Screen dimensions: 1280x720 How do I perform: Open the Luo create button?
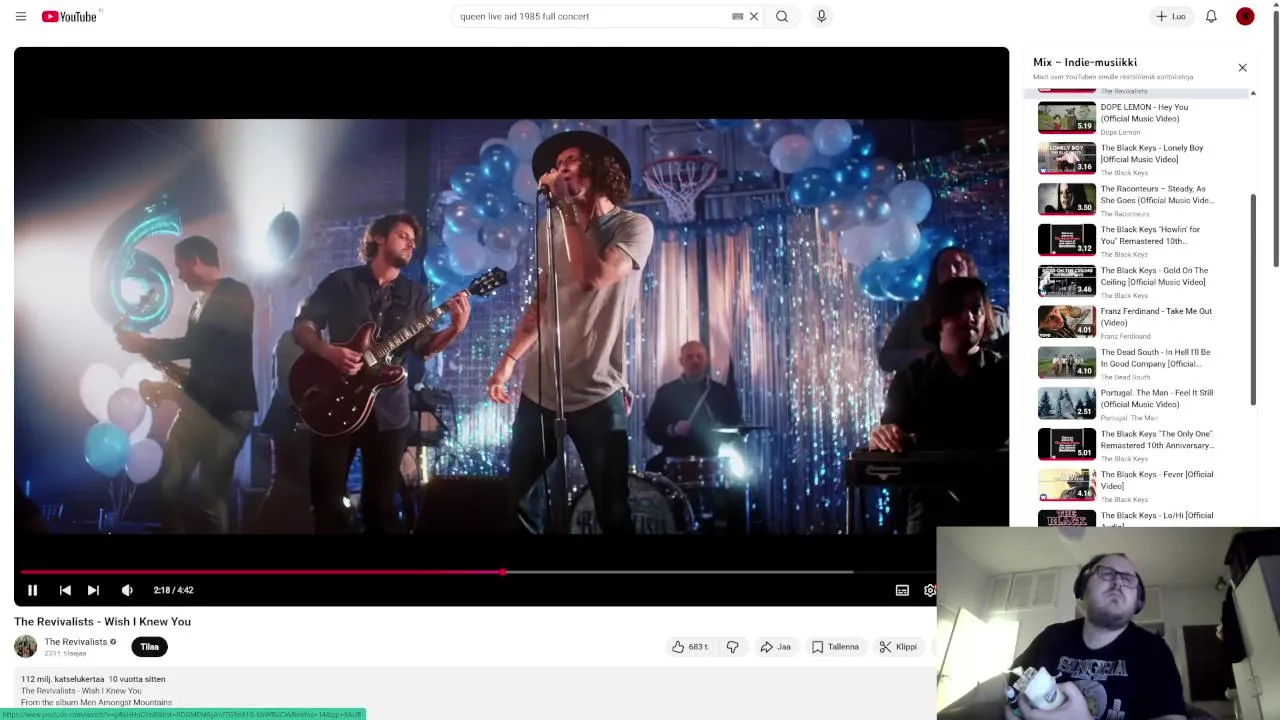click(x=1170, y=16)
